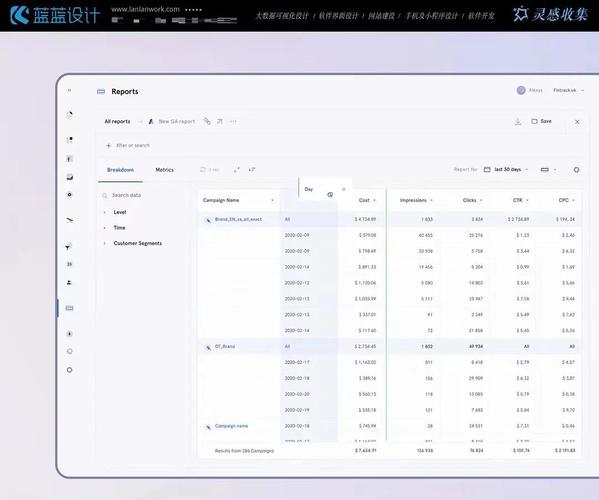Click the clock icon on Day column
599x500 pixels.
coord(330,195)
